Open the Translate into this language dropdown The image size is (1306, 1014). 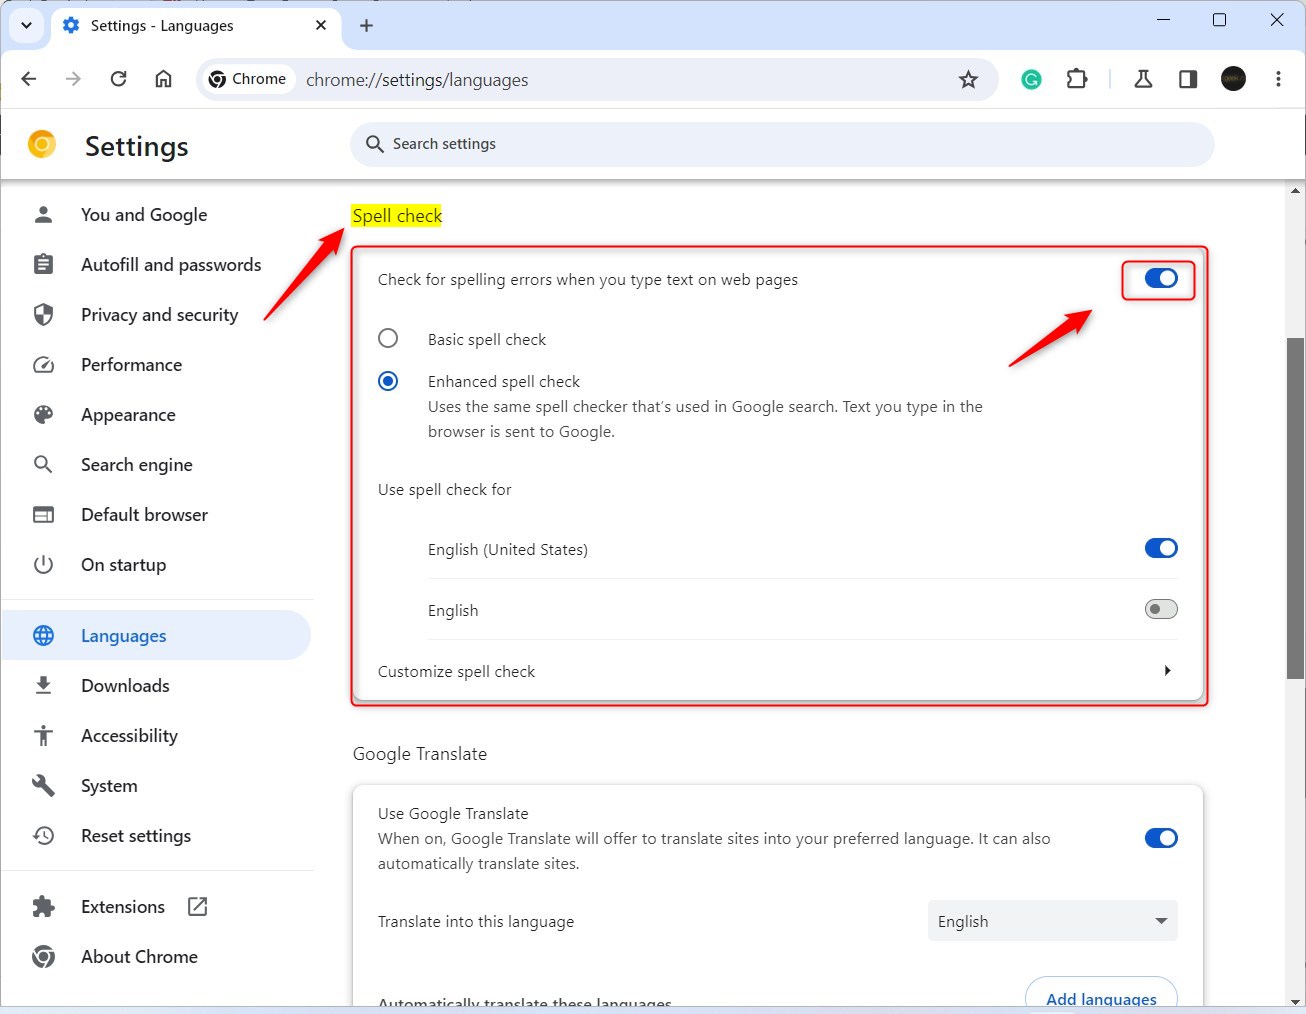1051,921
